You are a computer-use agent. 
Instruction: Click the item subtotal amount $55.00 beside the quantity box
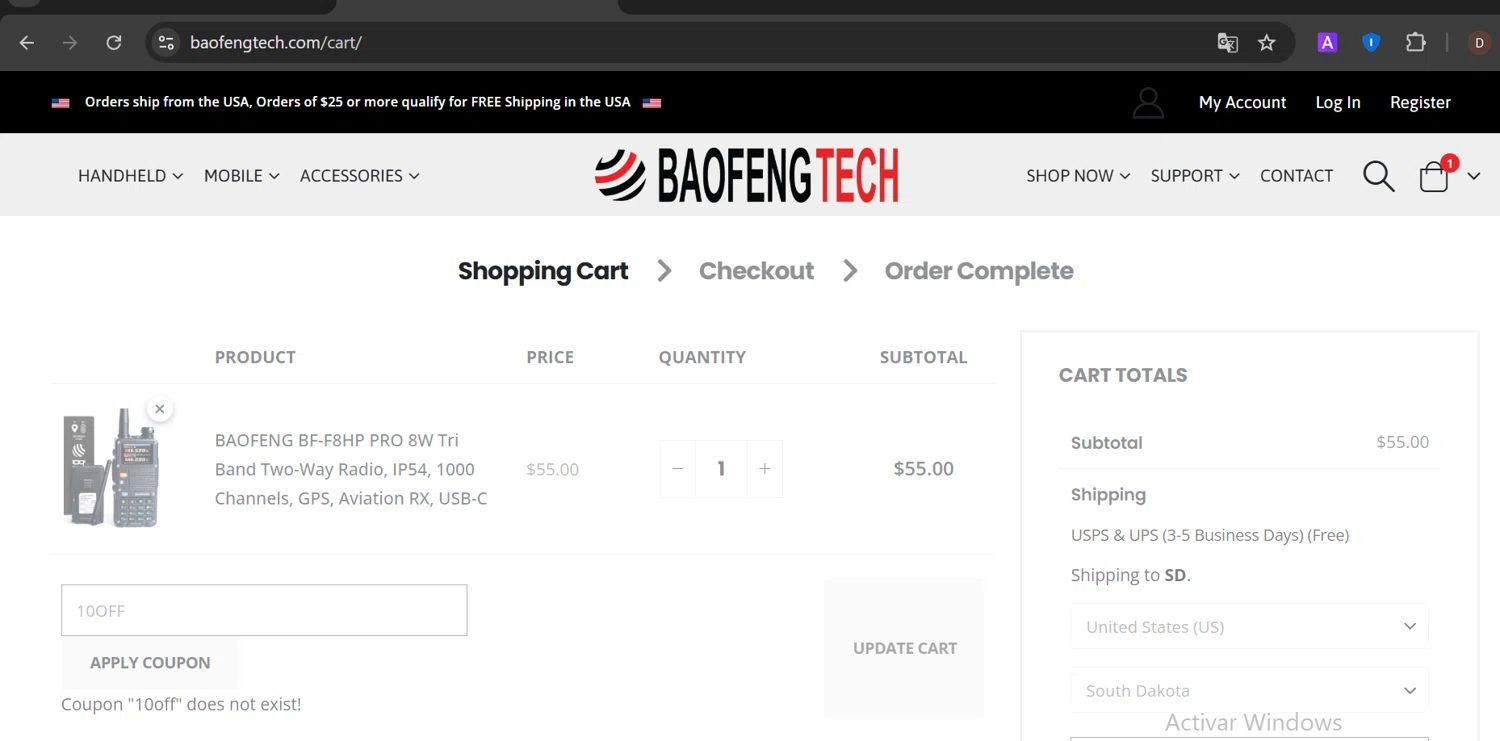pos(923,468)
